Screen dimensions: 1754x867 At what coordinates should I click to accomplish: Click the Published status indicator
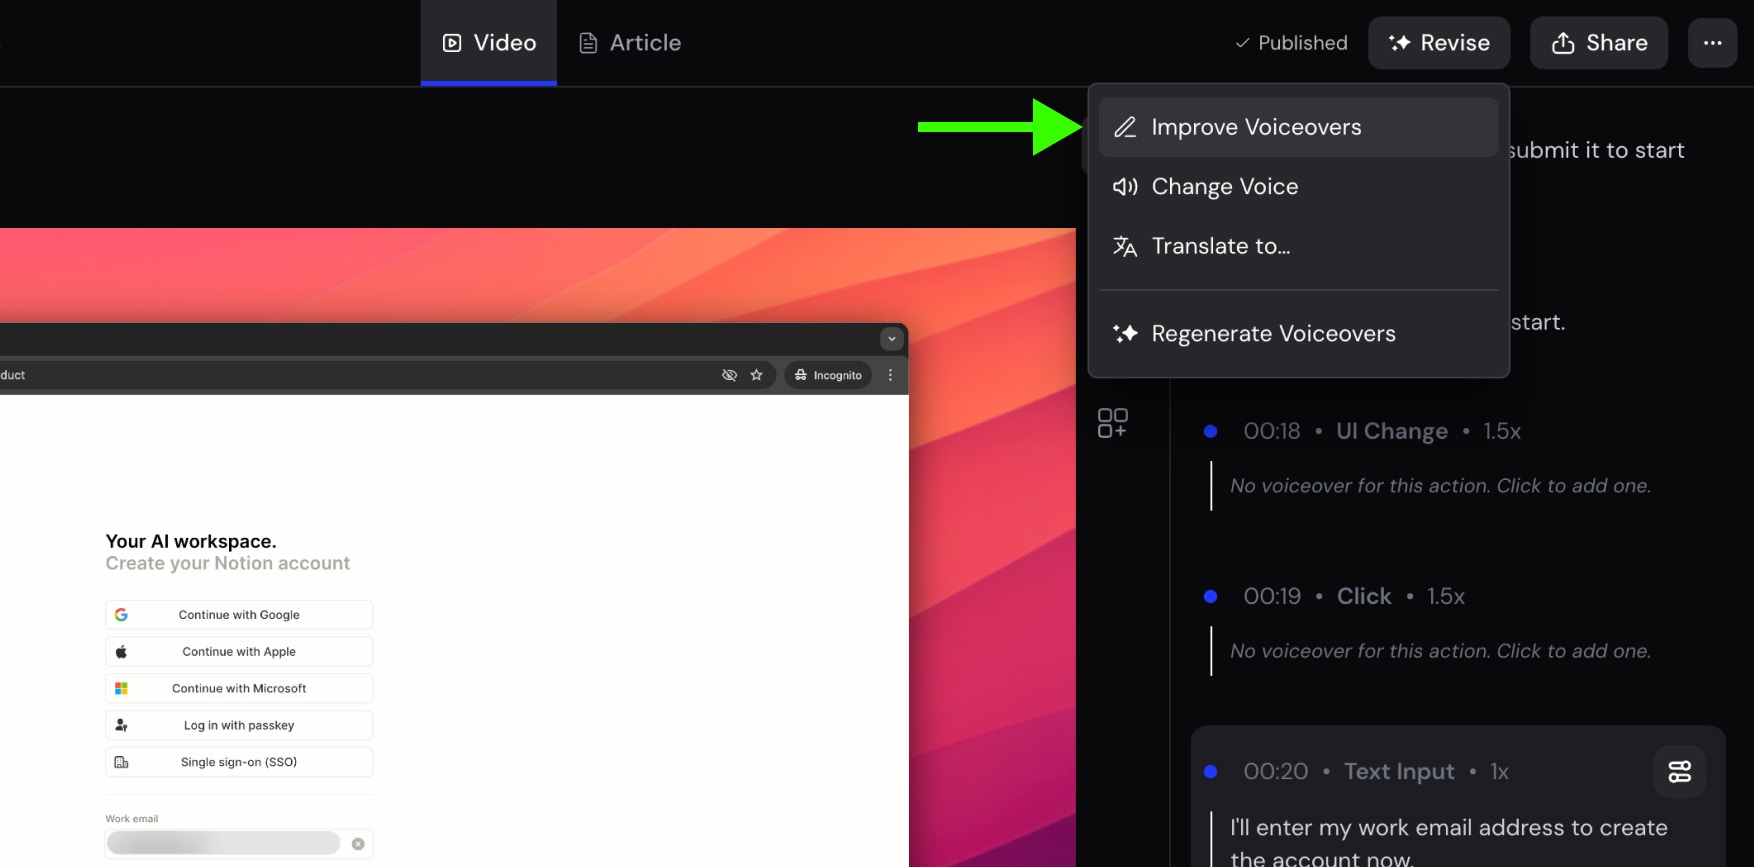(1291, 43)
